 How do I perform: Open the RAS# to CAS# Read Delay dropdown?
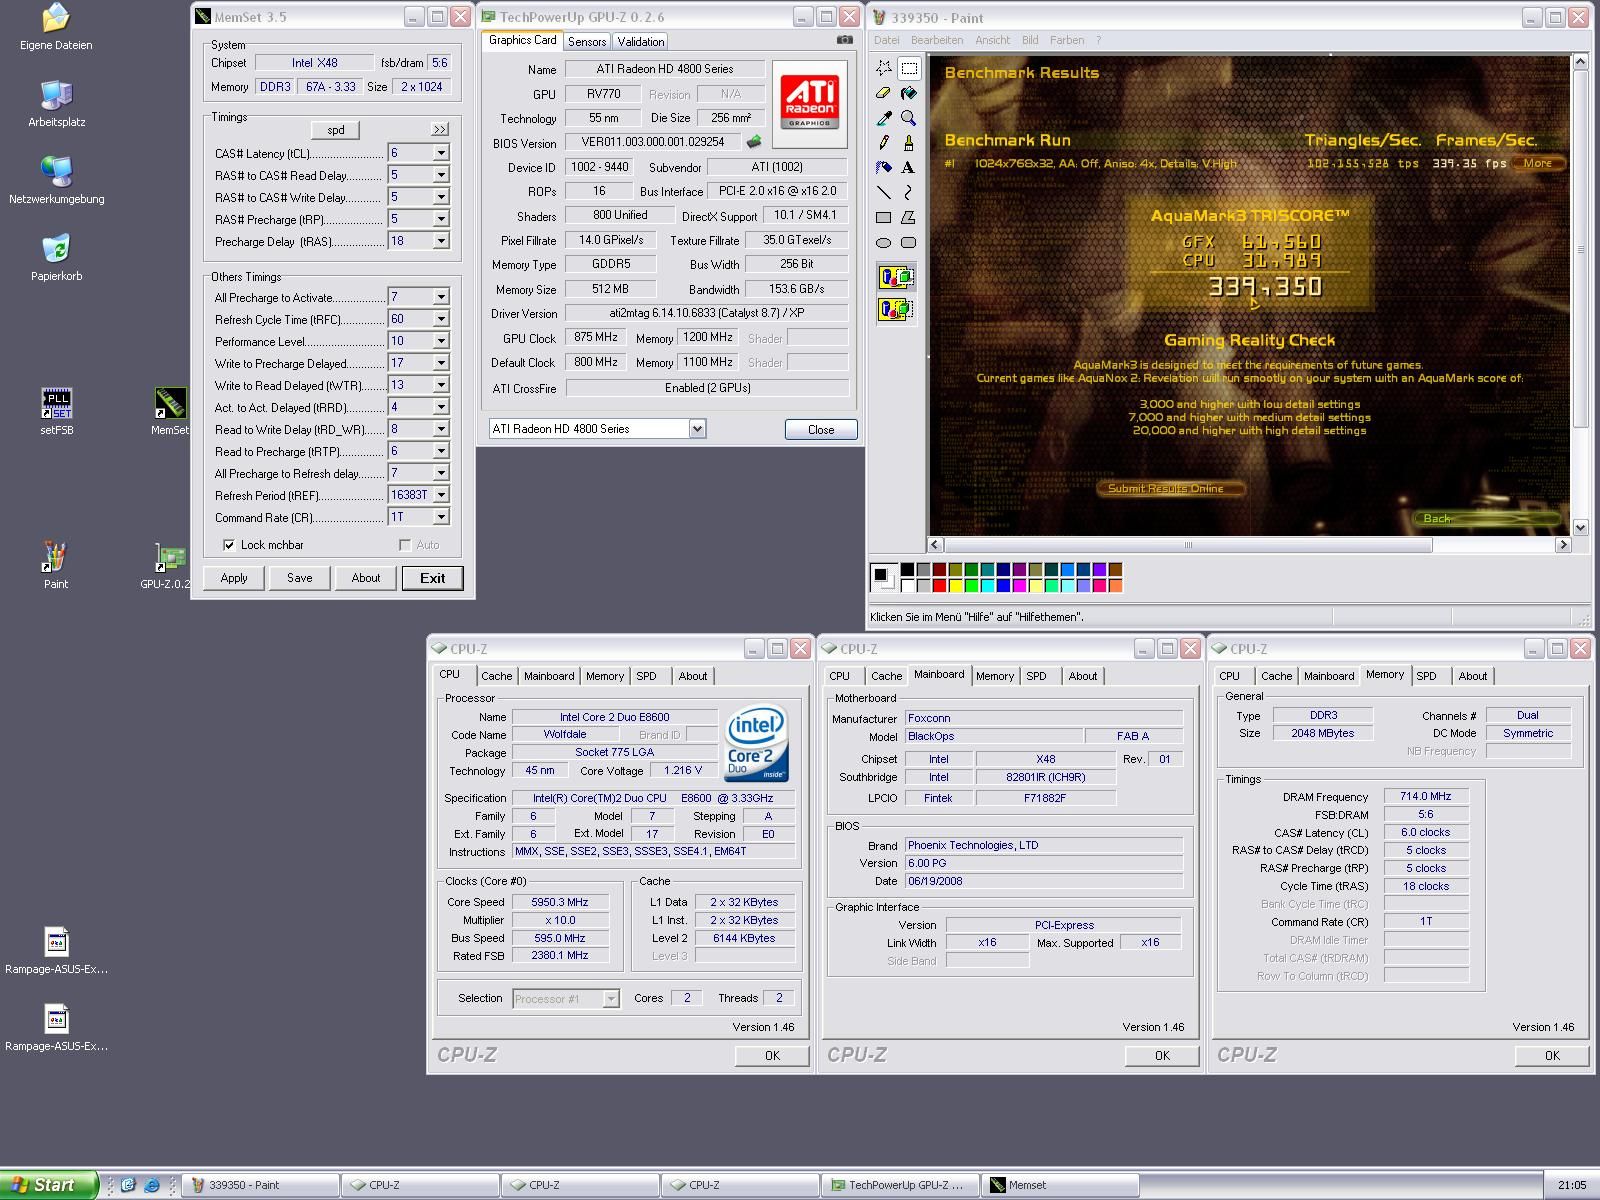click(440, 175)
